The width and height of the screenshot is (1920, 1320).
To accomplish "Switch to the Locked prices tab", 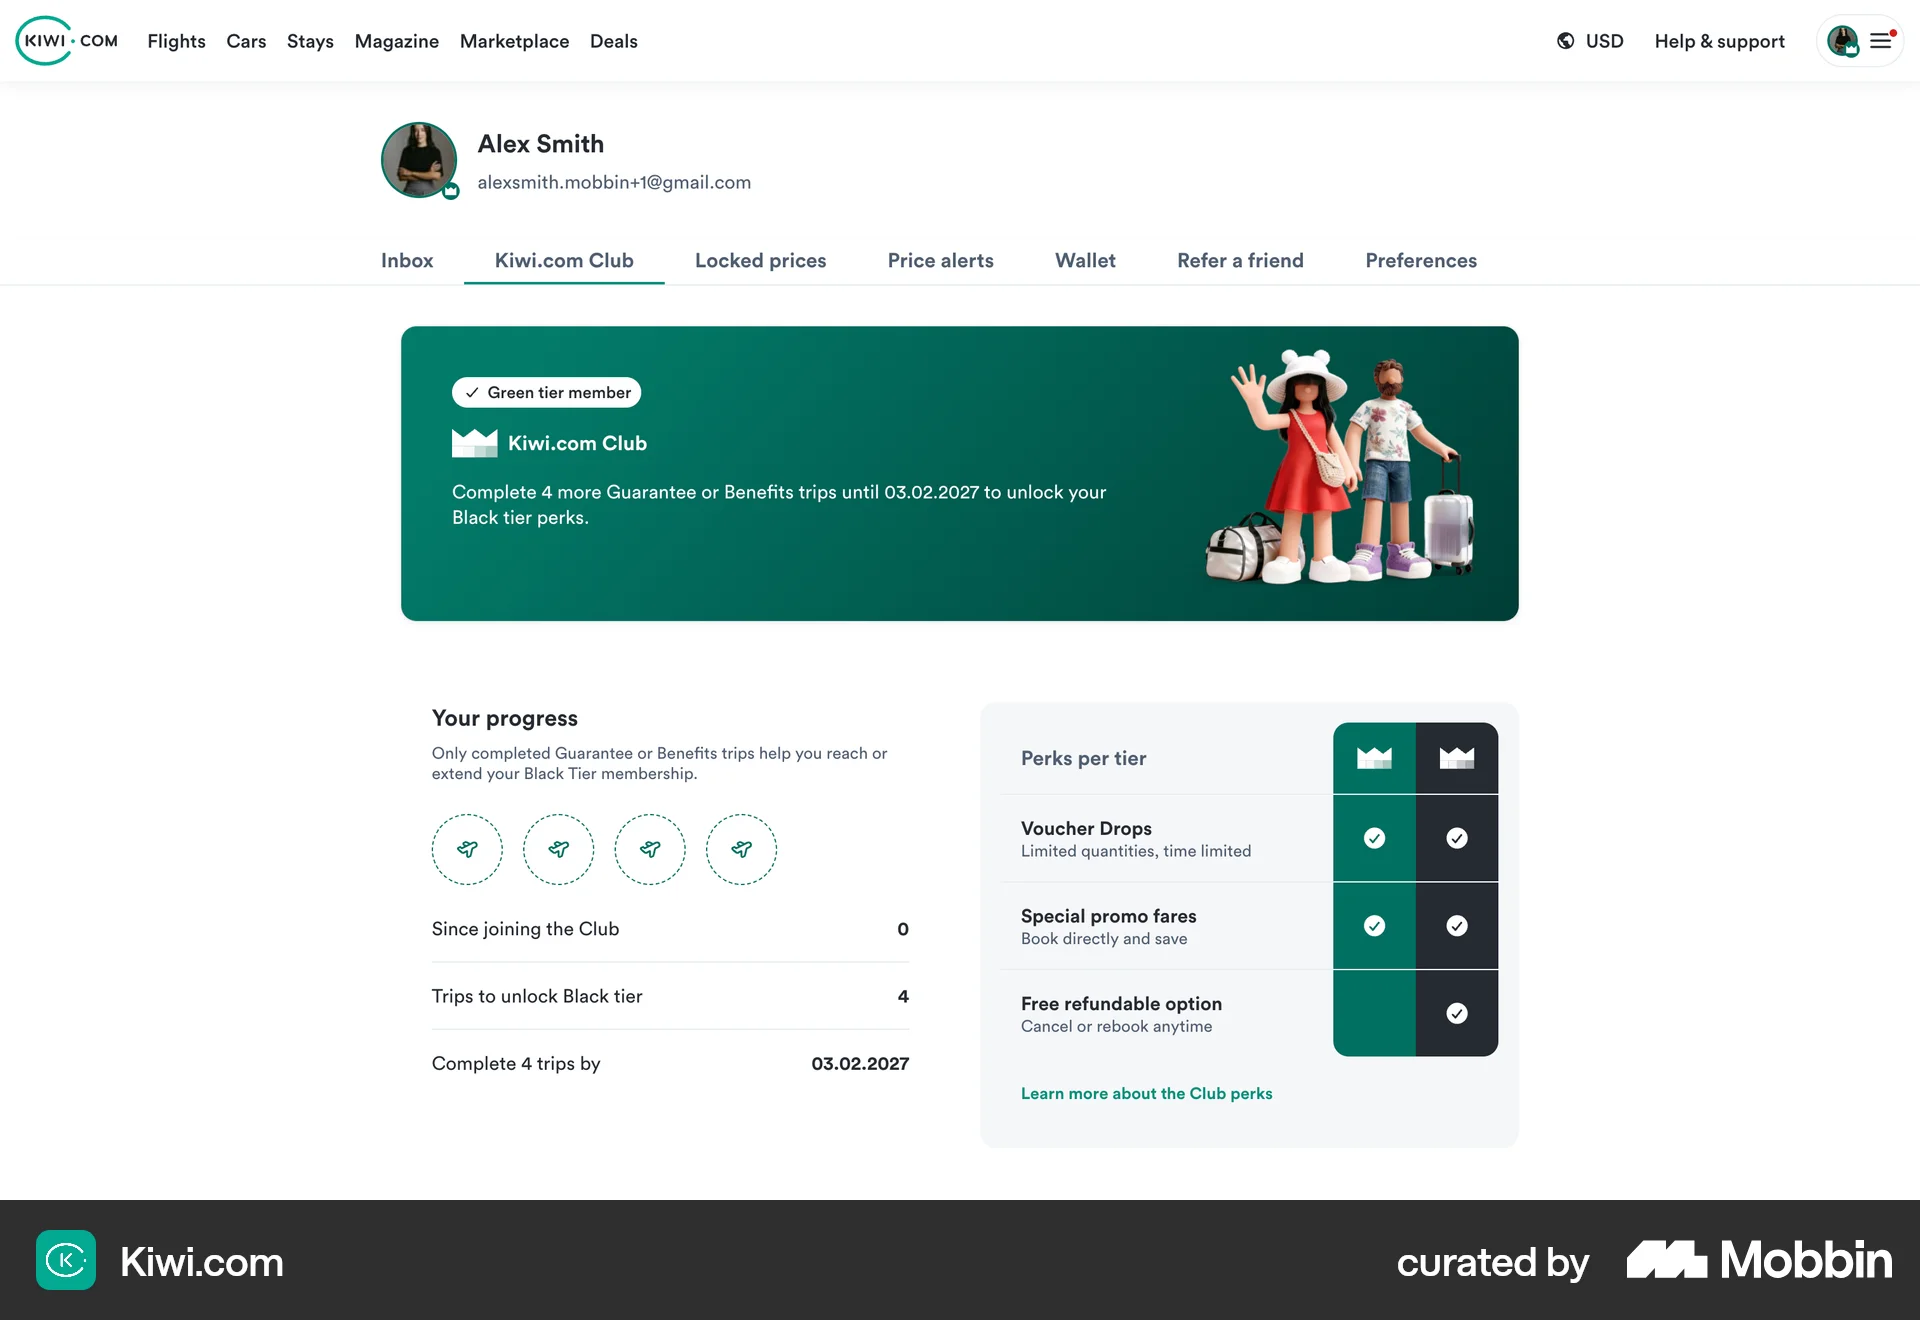I will pyautogui.click(x=760, y=260).
